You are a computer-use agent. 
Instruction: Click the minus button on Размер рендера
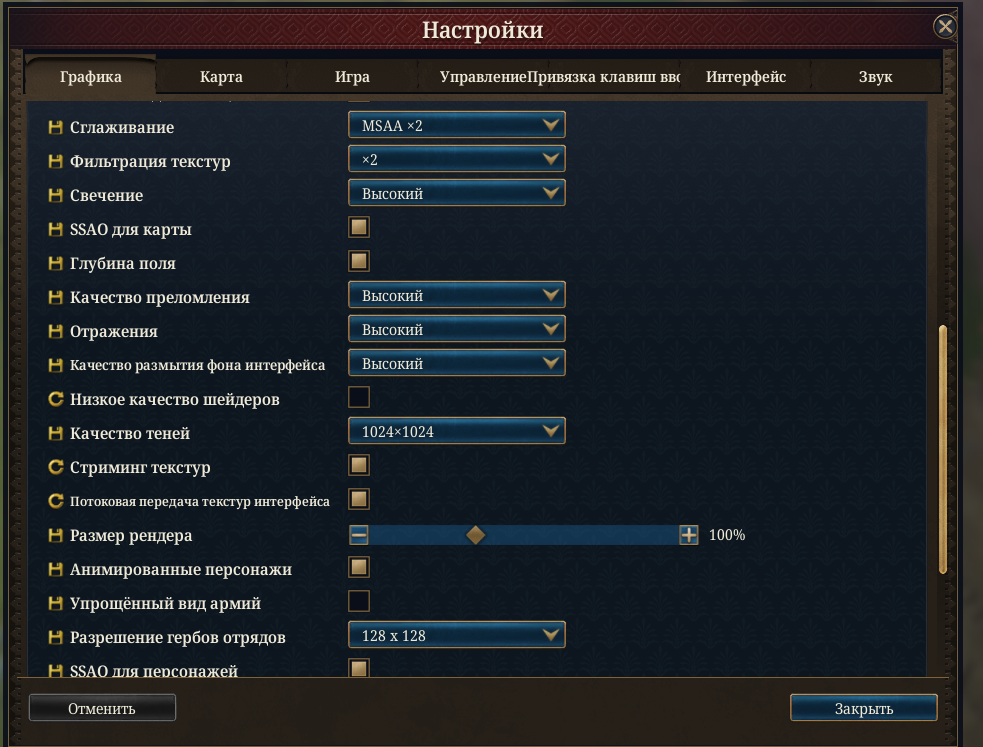click(x=359, y=535)
